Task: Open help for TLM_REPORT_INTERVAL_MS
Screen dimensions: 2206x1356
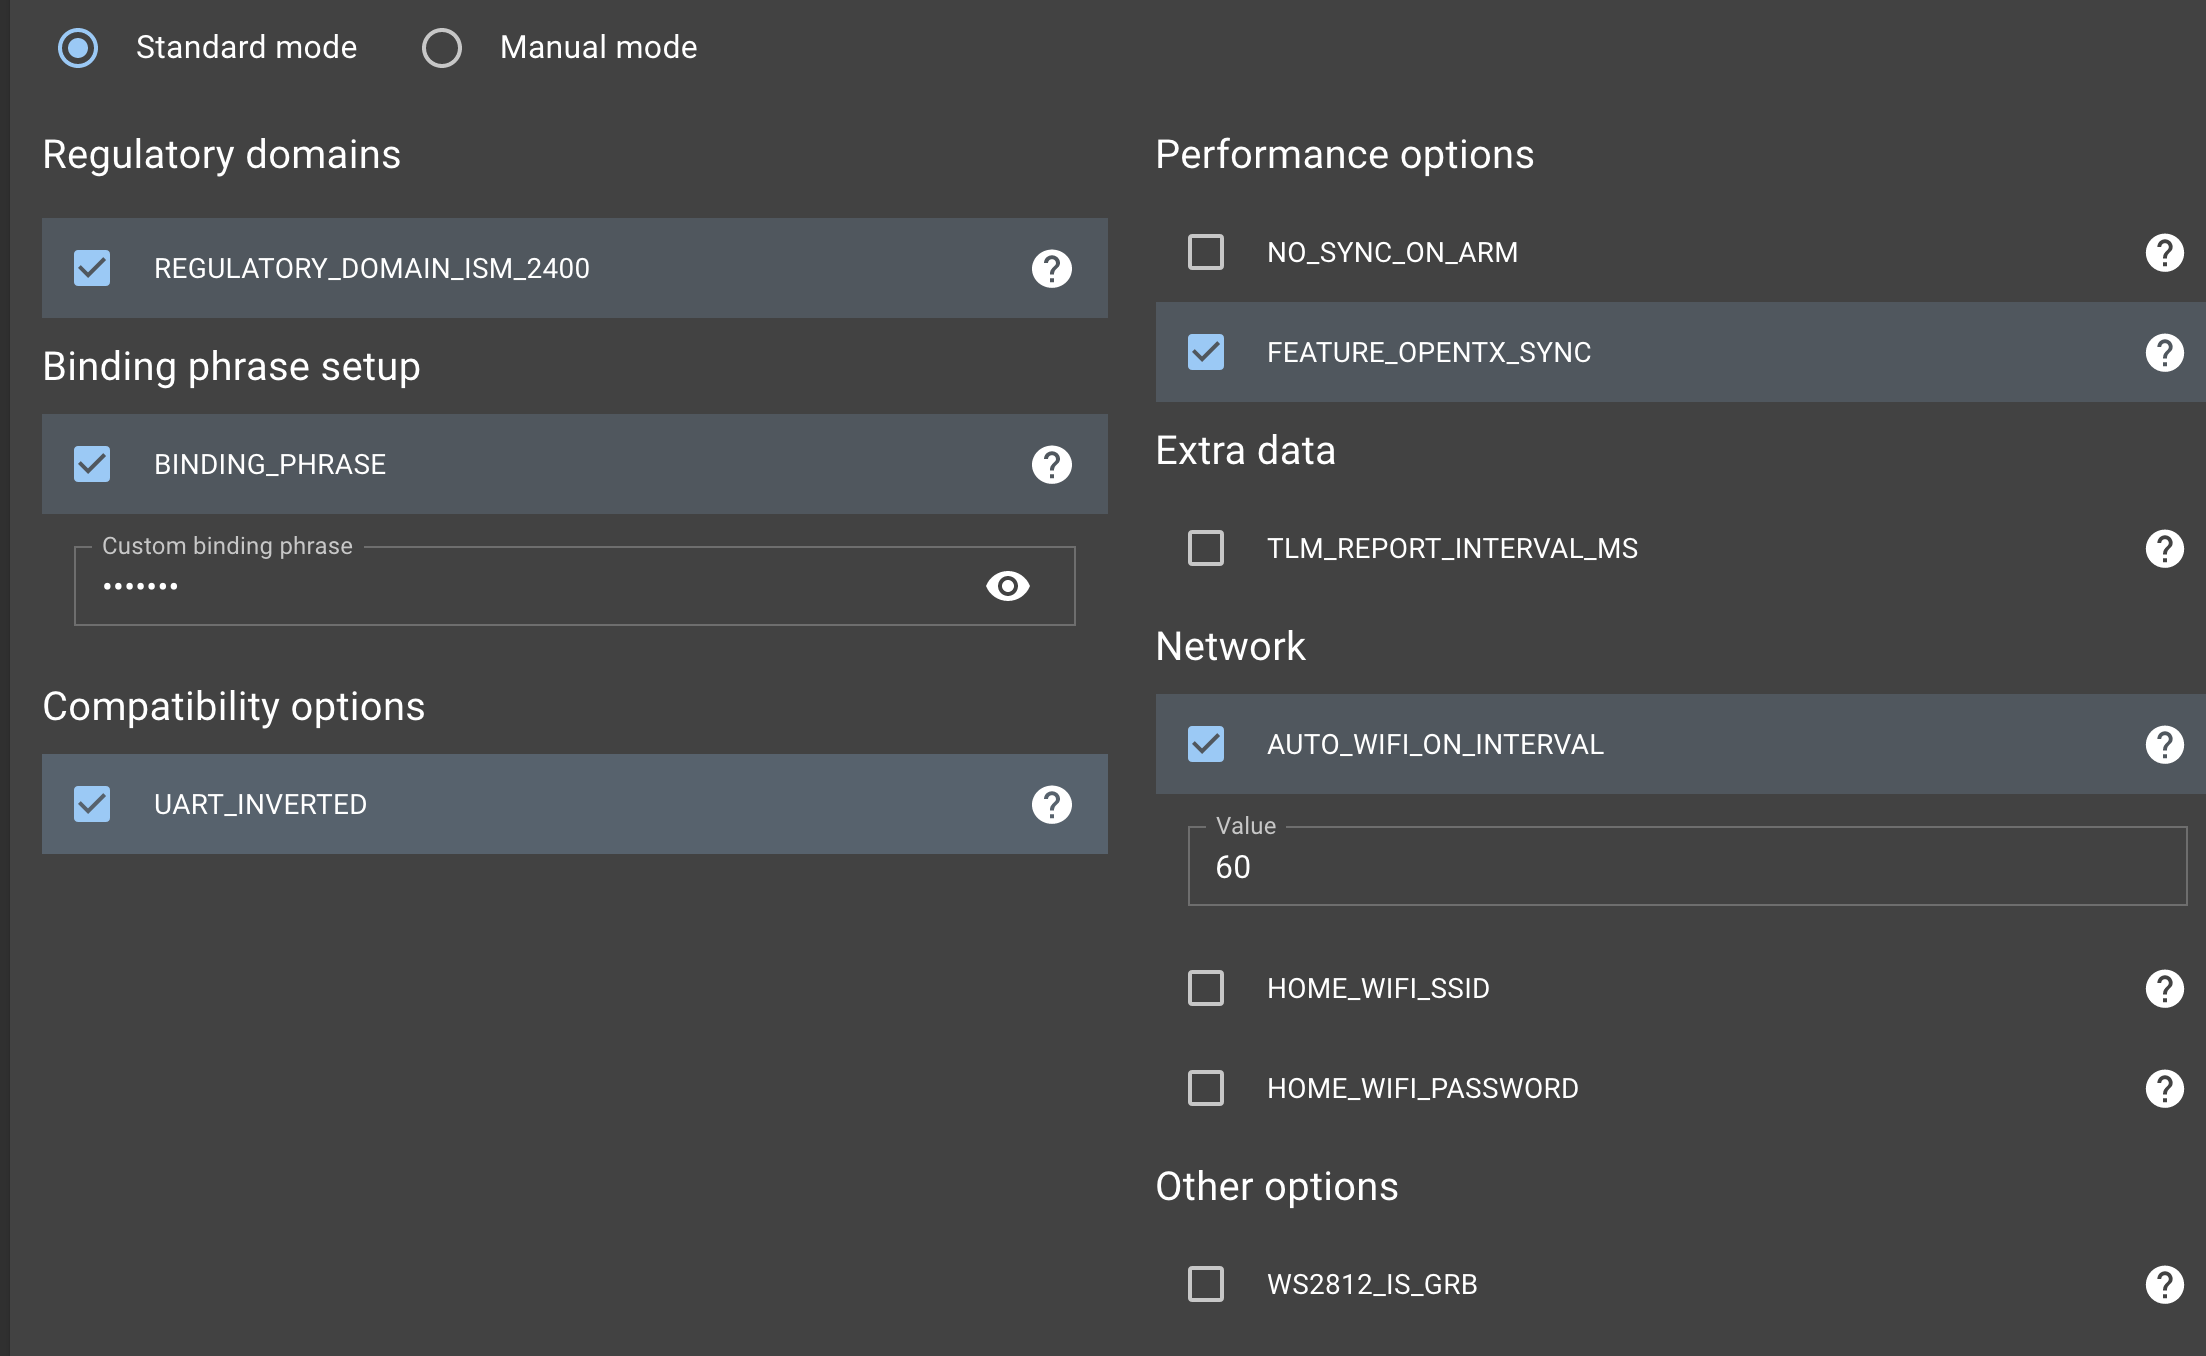Action: (x=2166, y=548)
